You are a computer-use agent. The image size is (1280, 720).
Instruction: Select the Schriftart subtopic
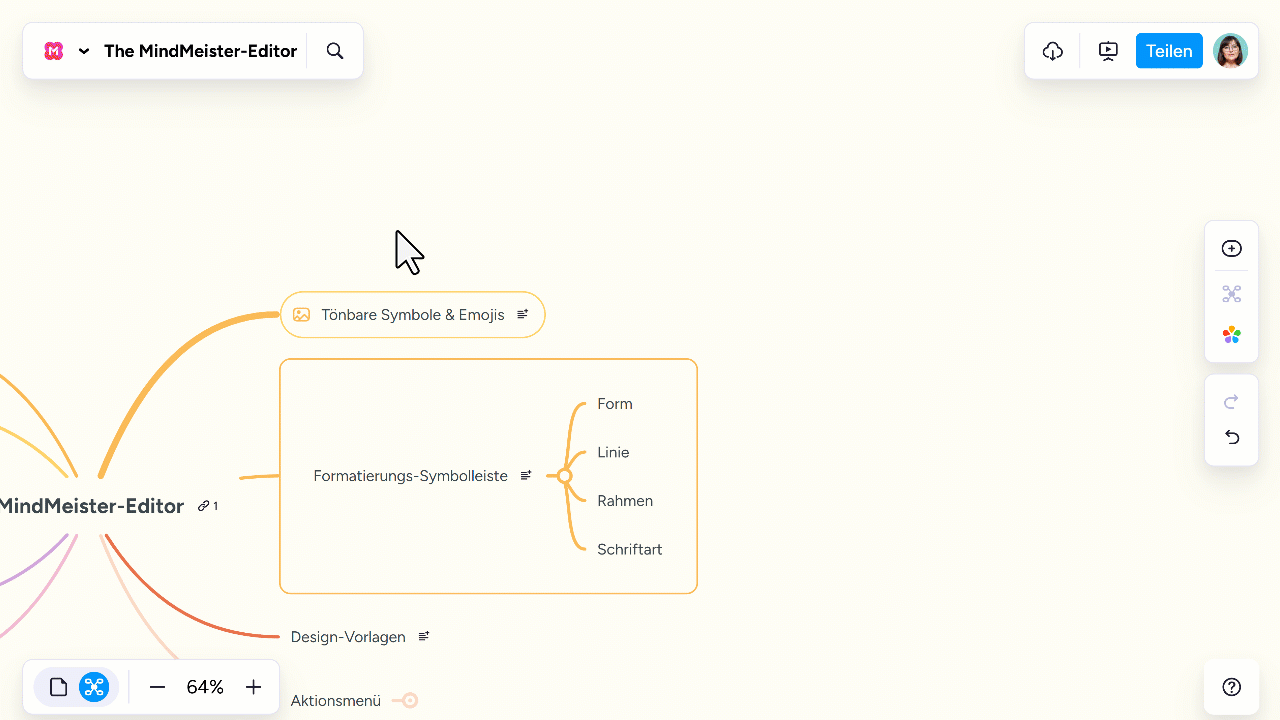pyautogui.click(x=630, y=549)
